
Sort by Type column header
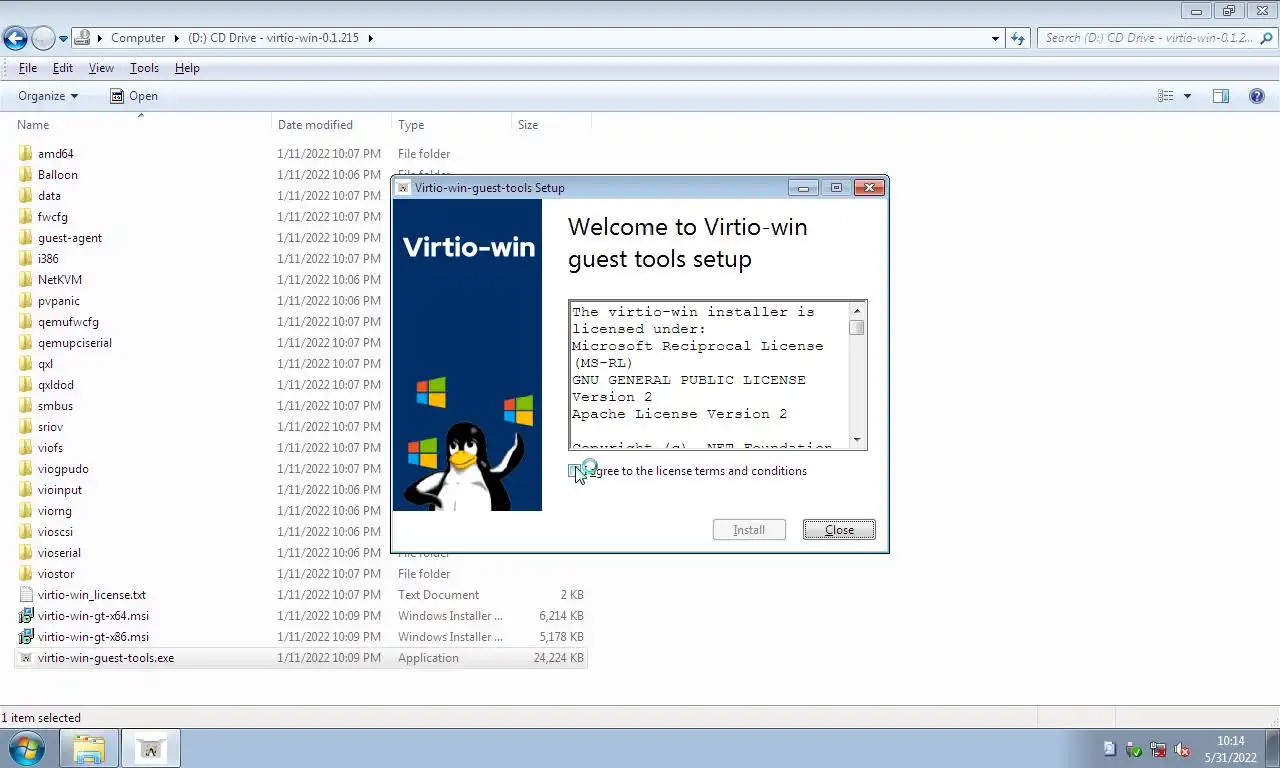click(452, 125)
